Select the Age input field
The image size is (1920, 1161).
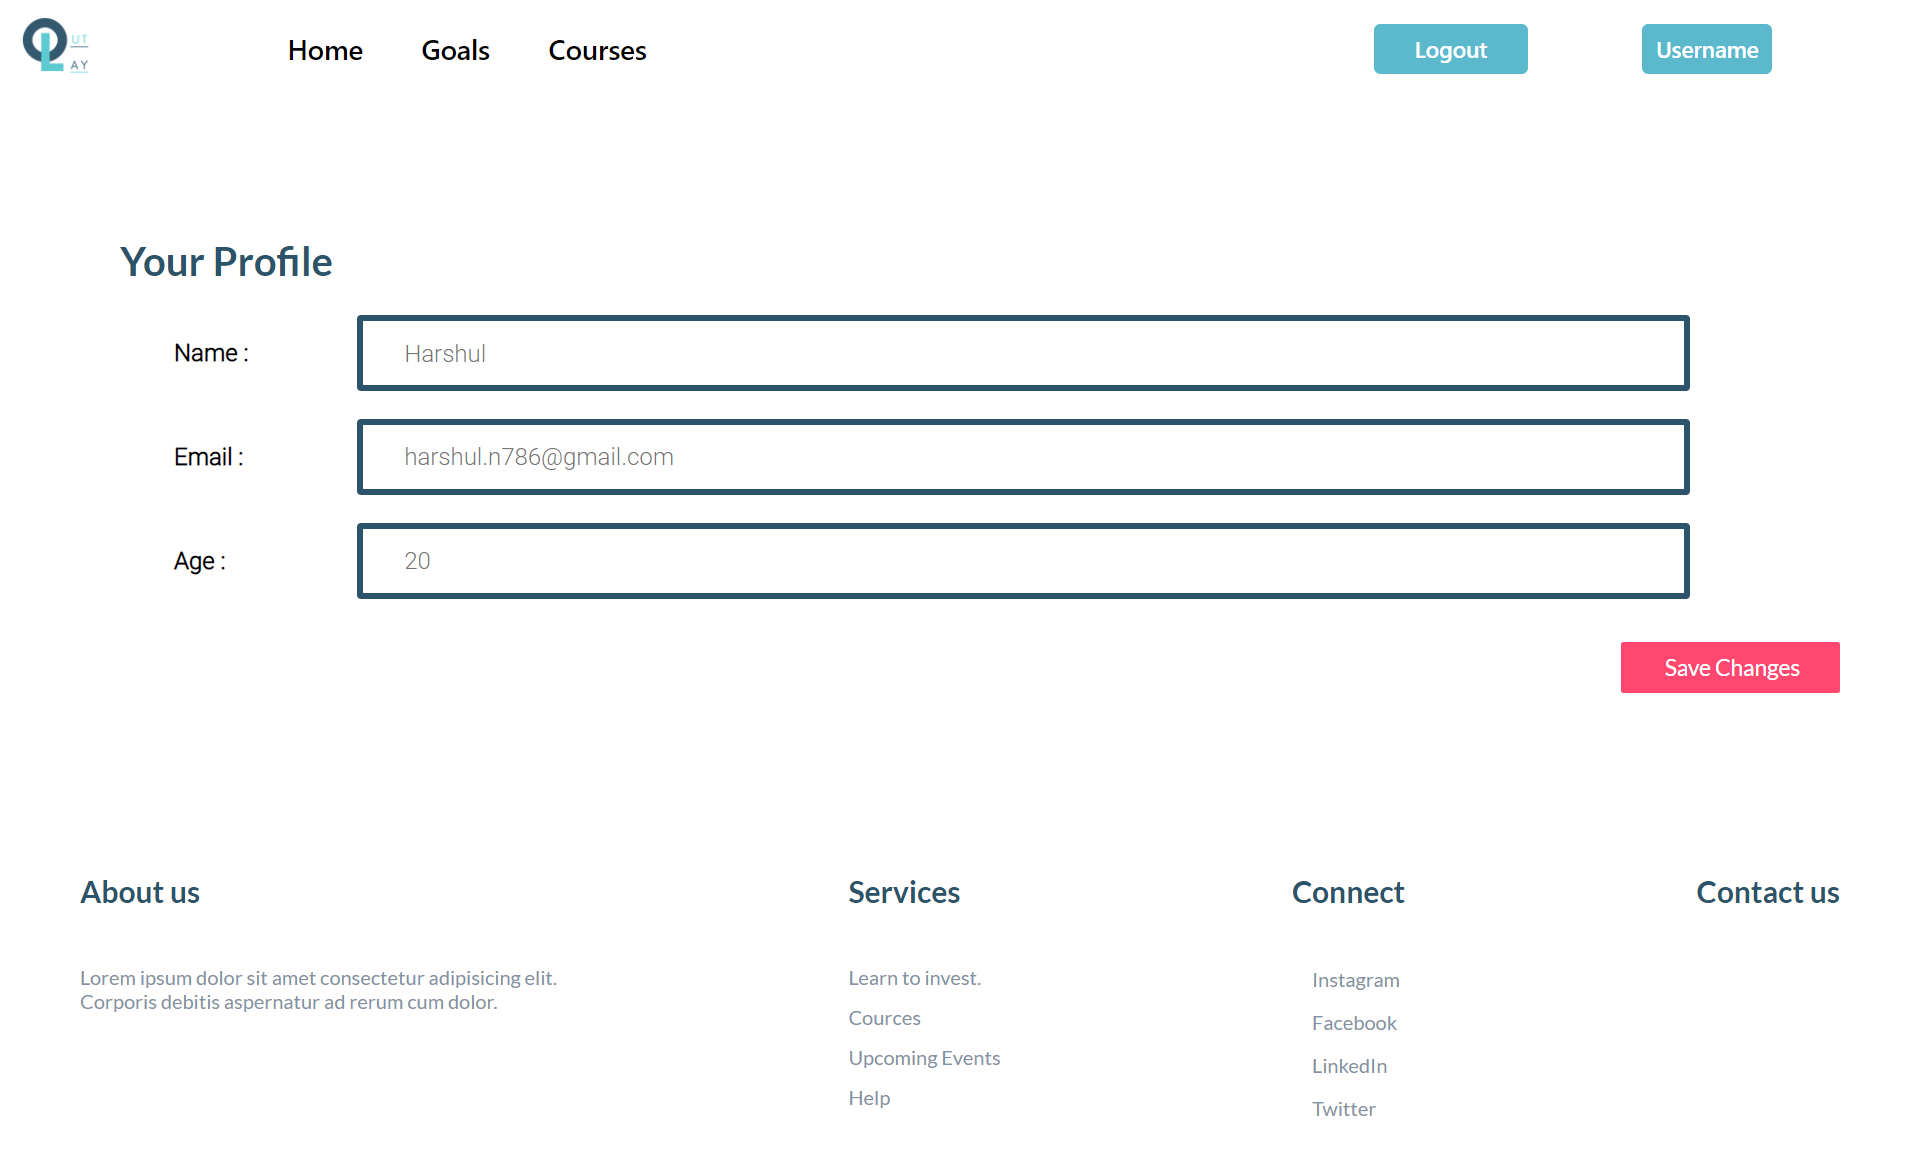(1022, 561)
